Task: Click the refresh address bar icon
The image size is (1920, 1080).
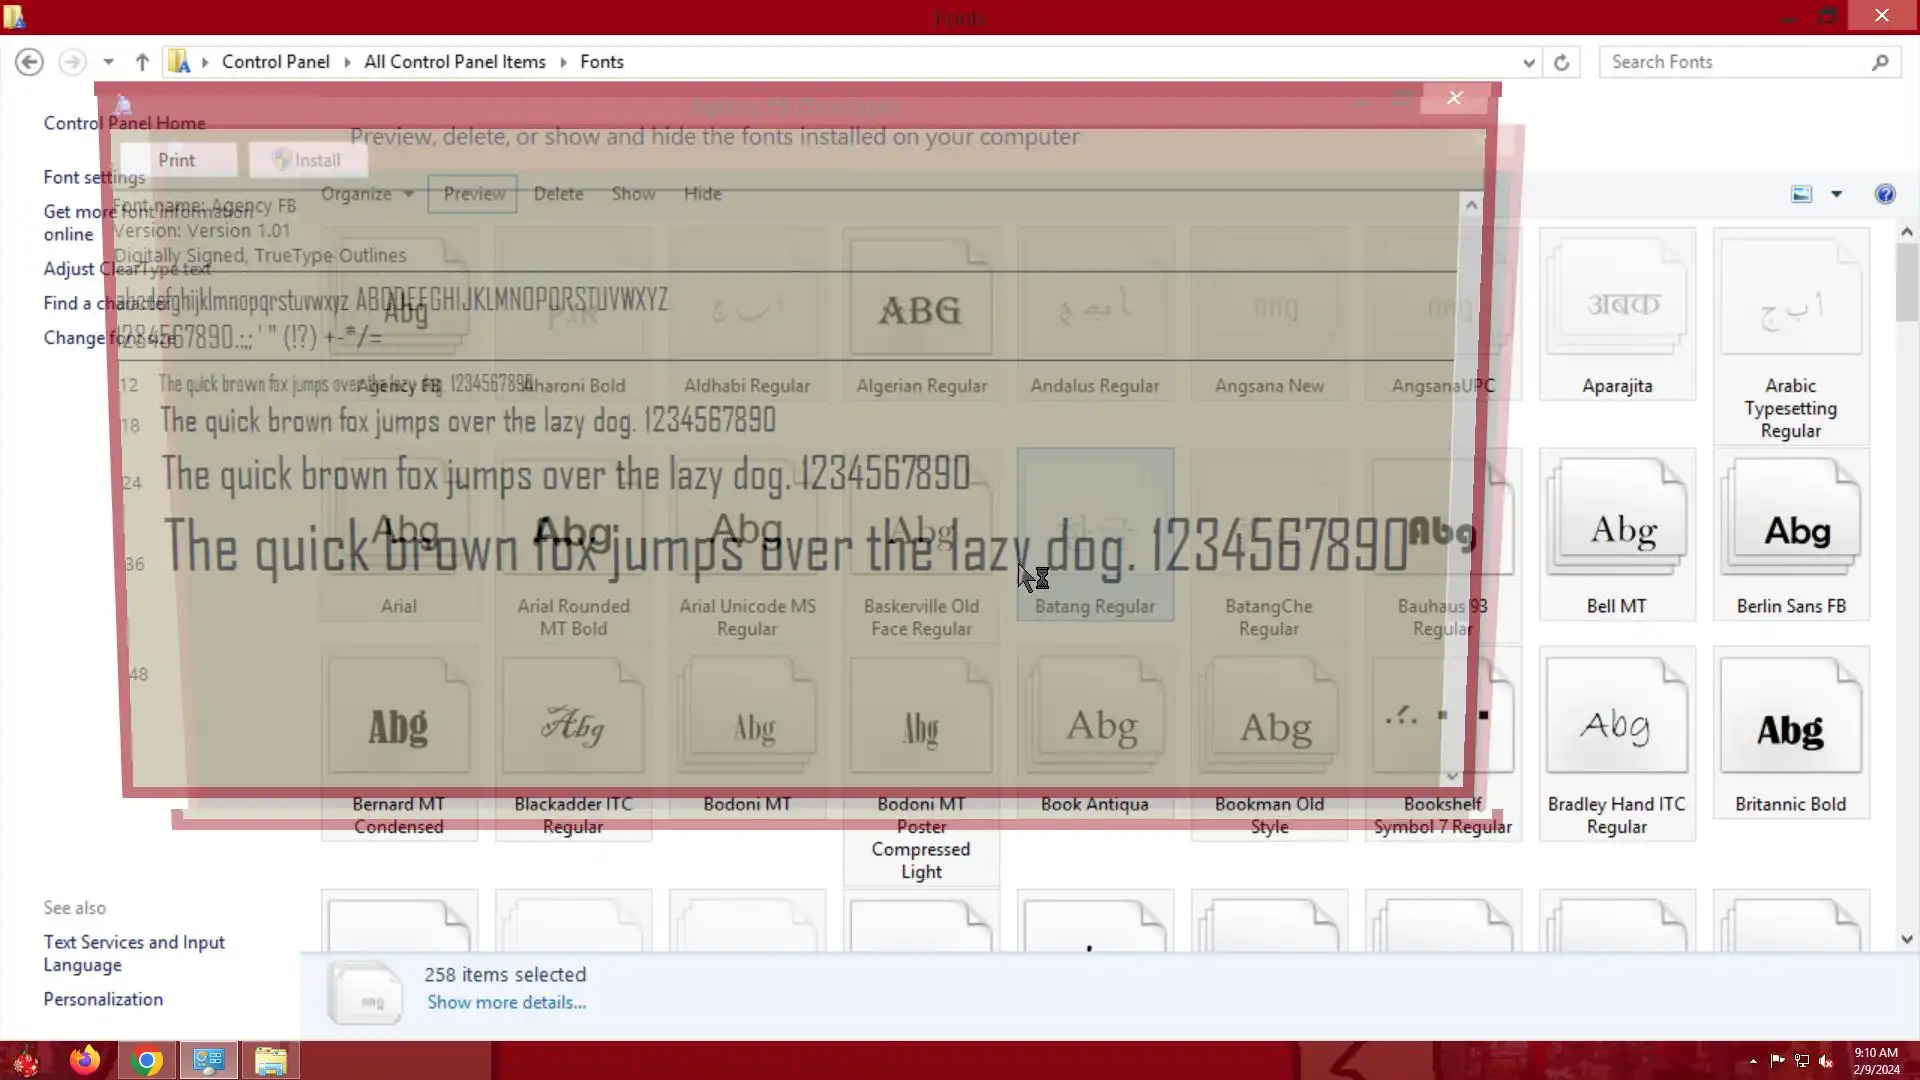Action: 1561,62
